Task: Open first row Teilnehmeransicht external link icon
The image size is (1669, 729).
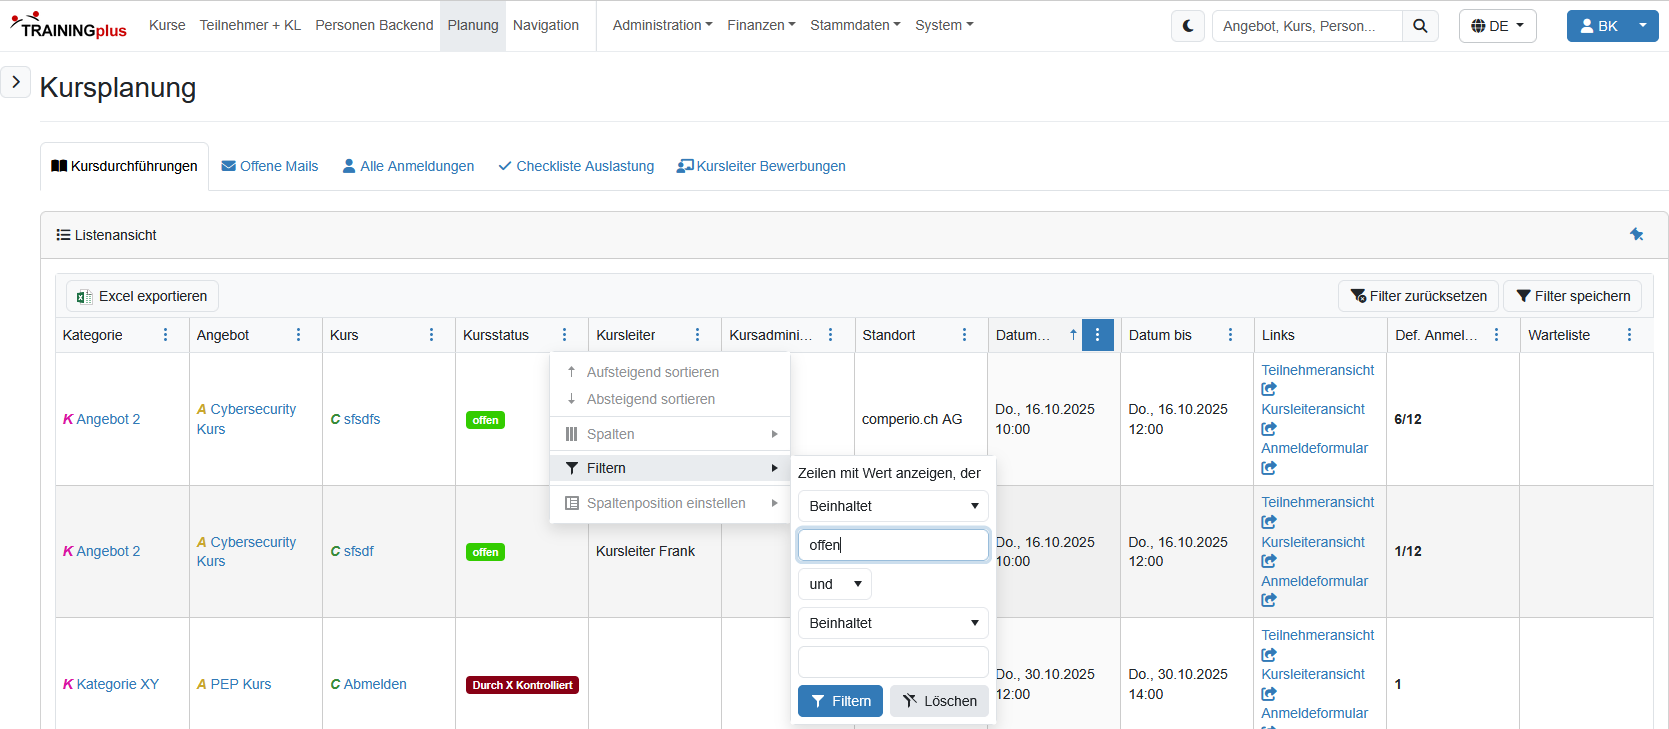Action: pos(1269,389)
